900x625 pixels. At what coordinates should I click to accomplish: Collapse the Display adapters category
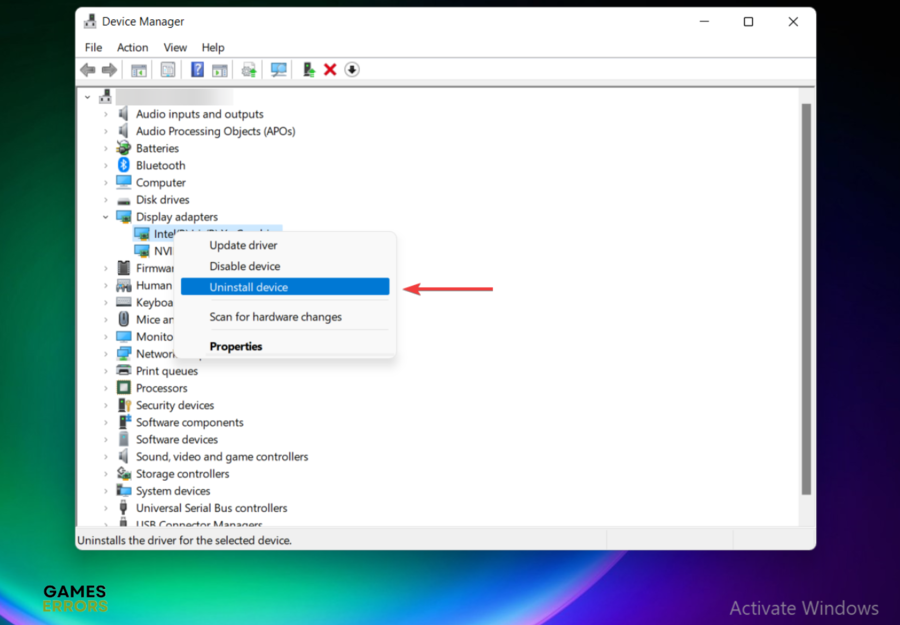pos(106,217)
